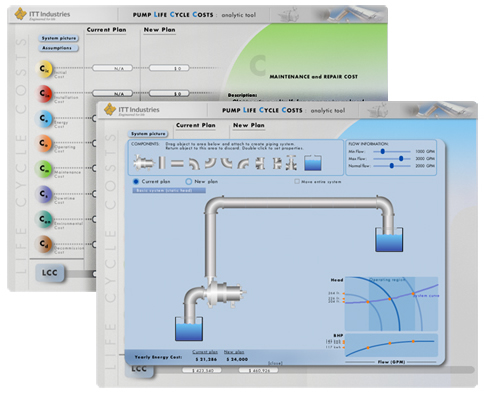484x394 pixels.
Task: Select the first elbow pipe component
Action: 194,163
